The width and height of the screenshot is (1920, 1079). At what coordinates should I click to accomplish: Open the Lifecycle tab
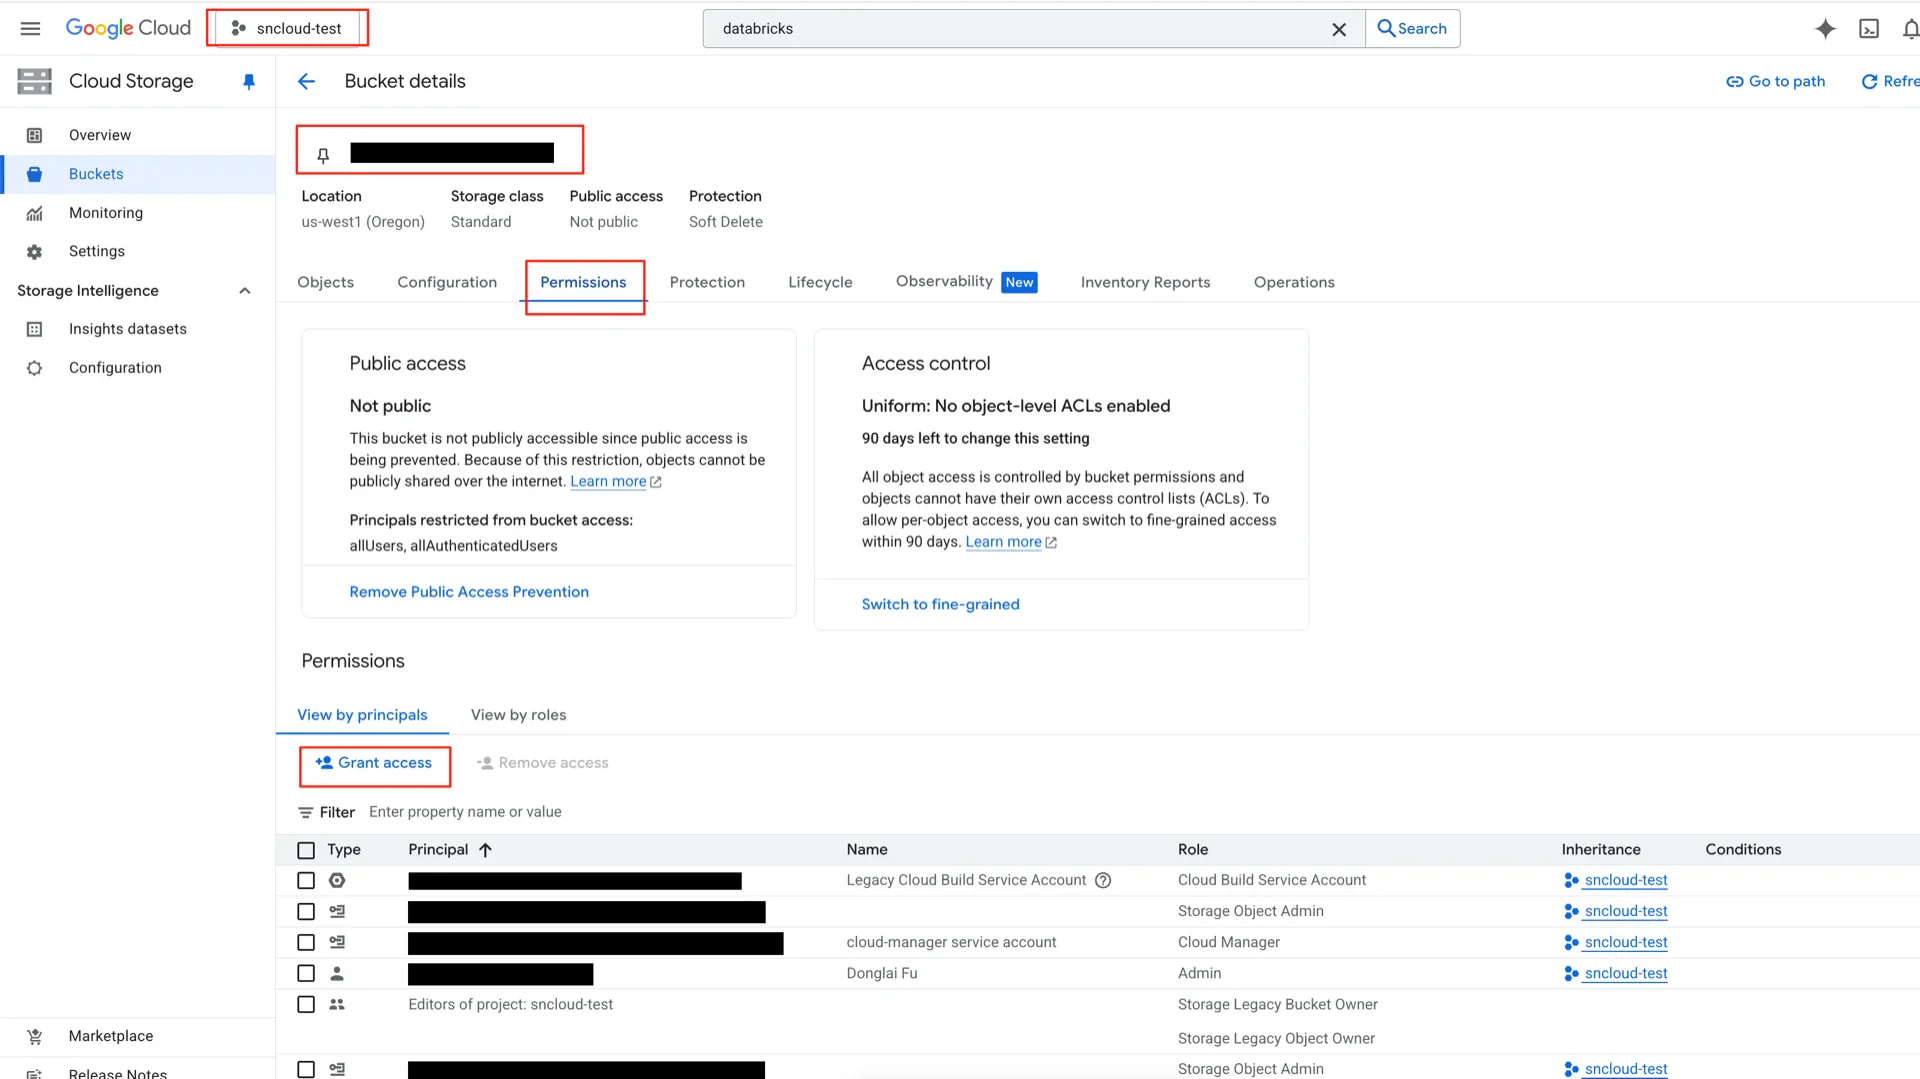click(x=820, y=282)
